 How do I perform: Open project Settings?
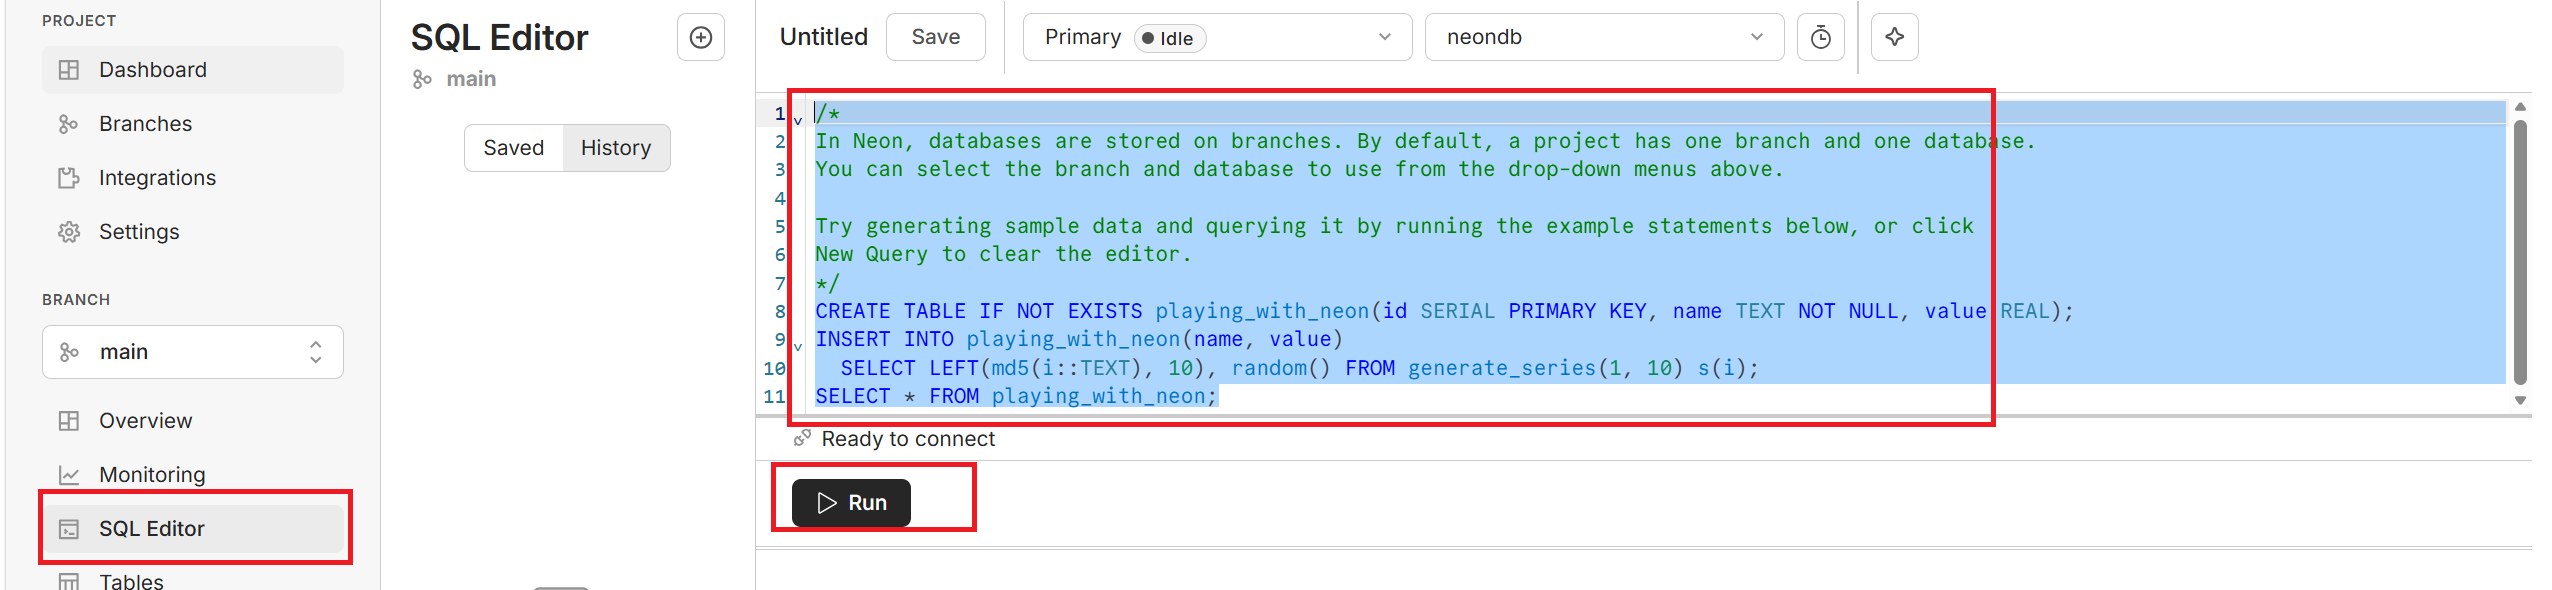coord(193,232)
